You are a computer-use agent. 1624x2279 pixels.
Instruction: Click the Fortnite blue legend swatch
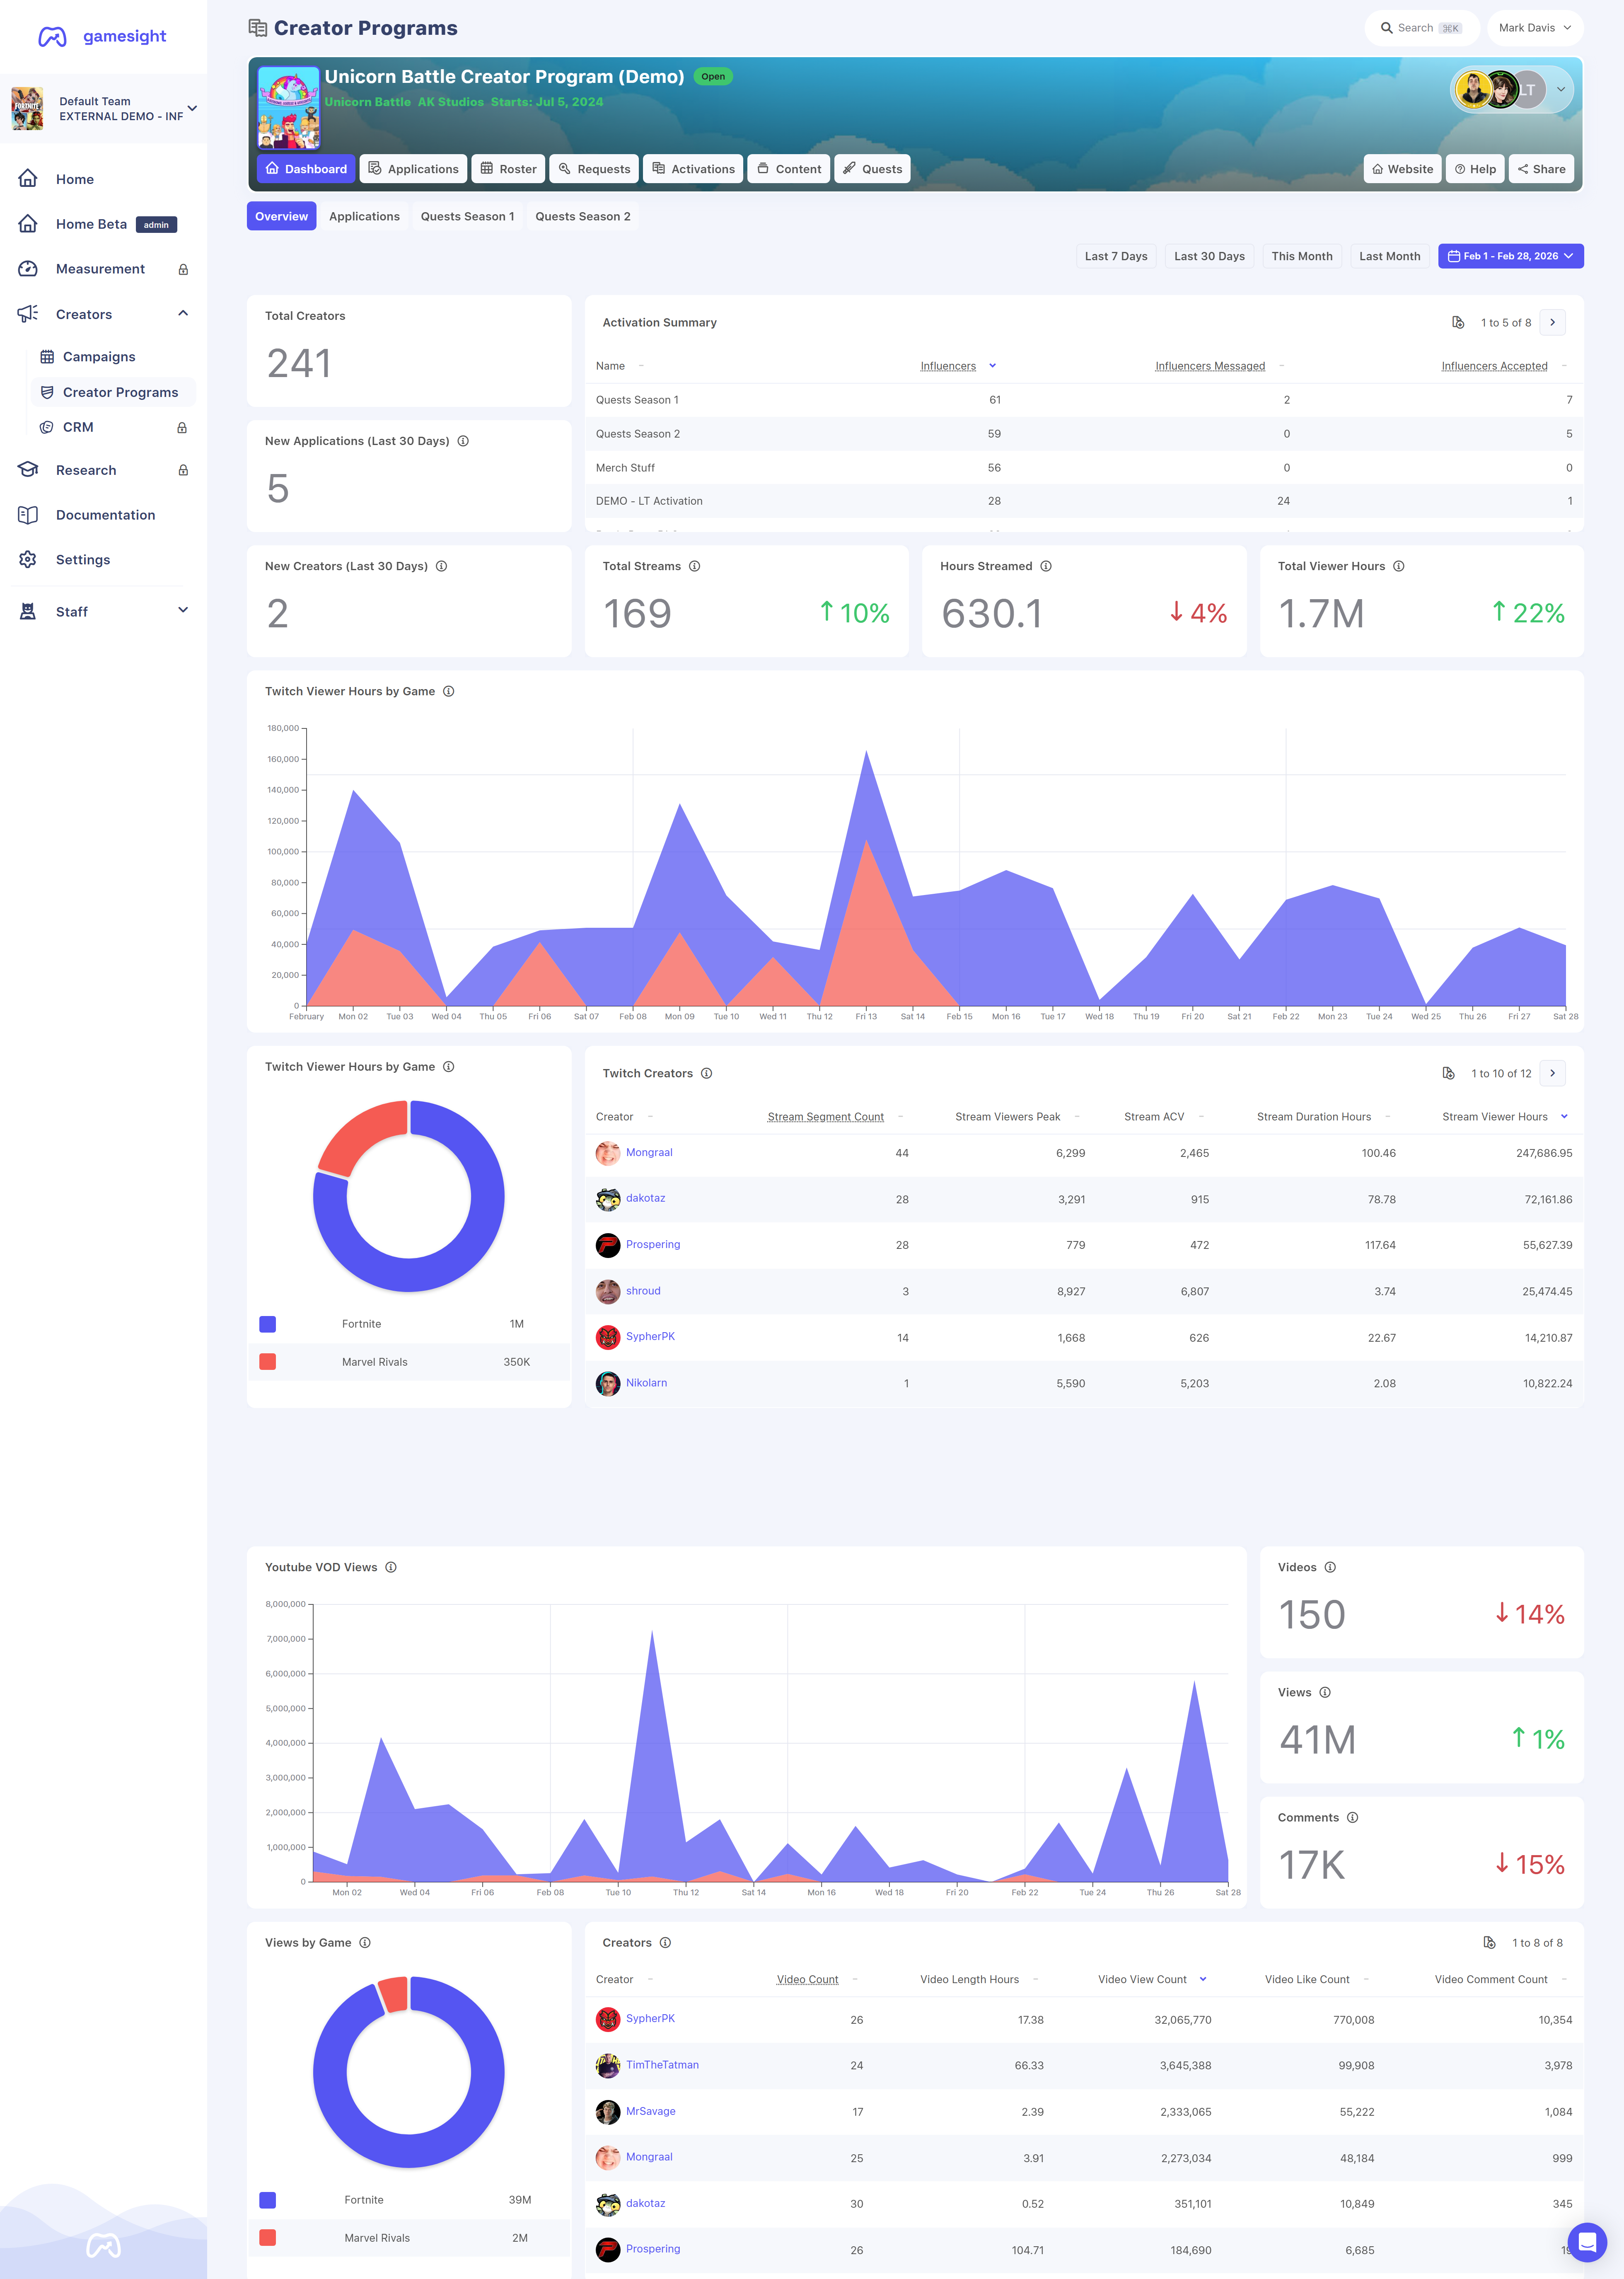click(267, 1324)
